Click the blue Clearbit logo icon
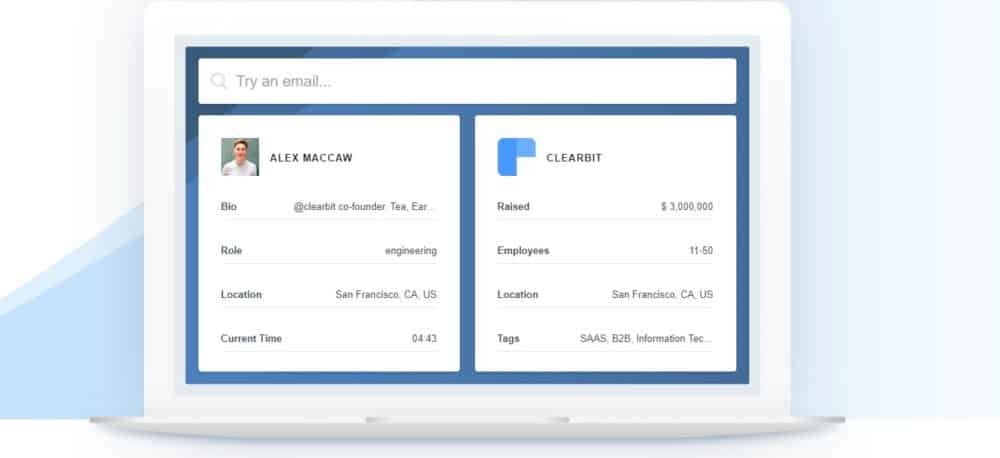This screenshot has width=1000, height=458. (x=516, y=157)
